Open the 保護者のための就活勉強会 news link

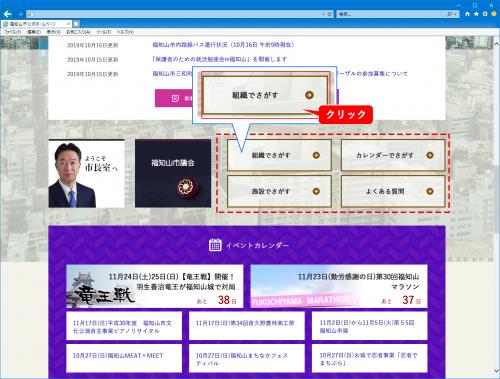[219, 59]
